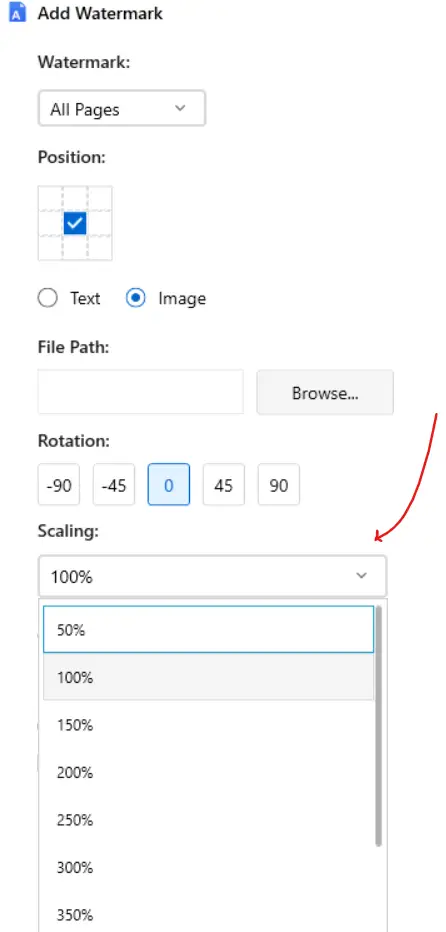The width and height of the screenshot is (446, 932).
Task: Click the scaling list scrollbar thumb
Action: click(x=379, y=726)
